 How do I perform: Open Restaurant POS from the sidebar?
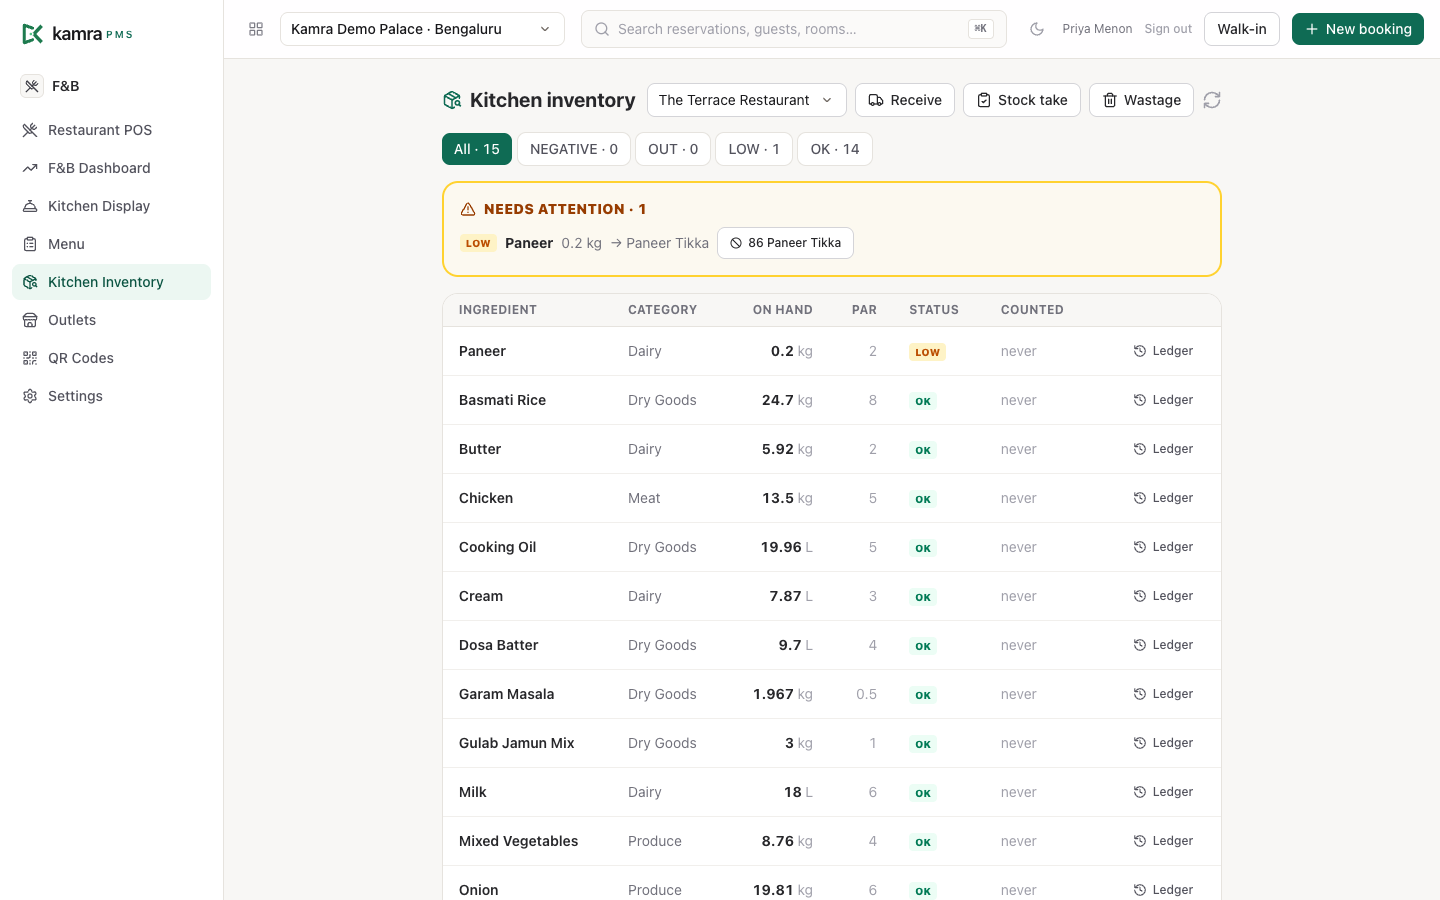(x=111, y=130)
